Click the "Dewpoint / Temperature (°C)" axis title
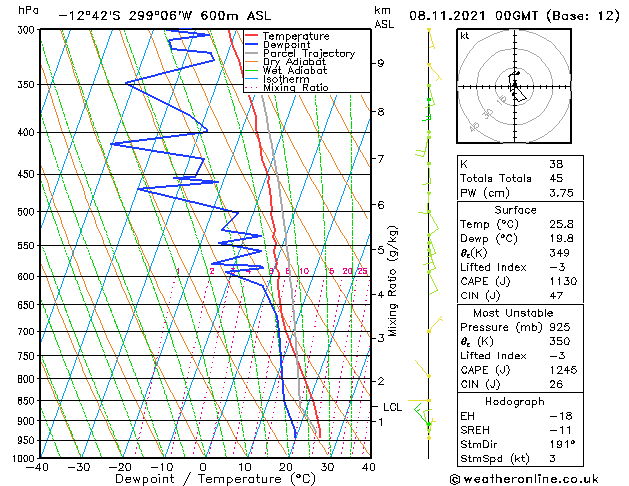This screenshot has width=629, height=486. (215, 479)
